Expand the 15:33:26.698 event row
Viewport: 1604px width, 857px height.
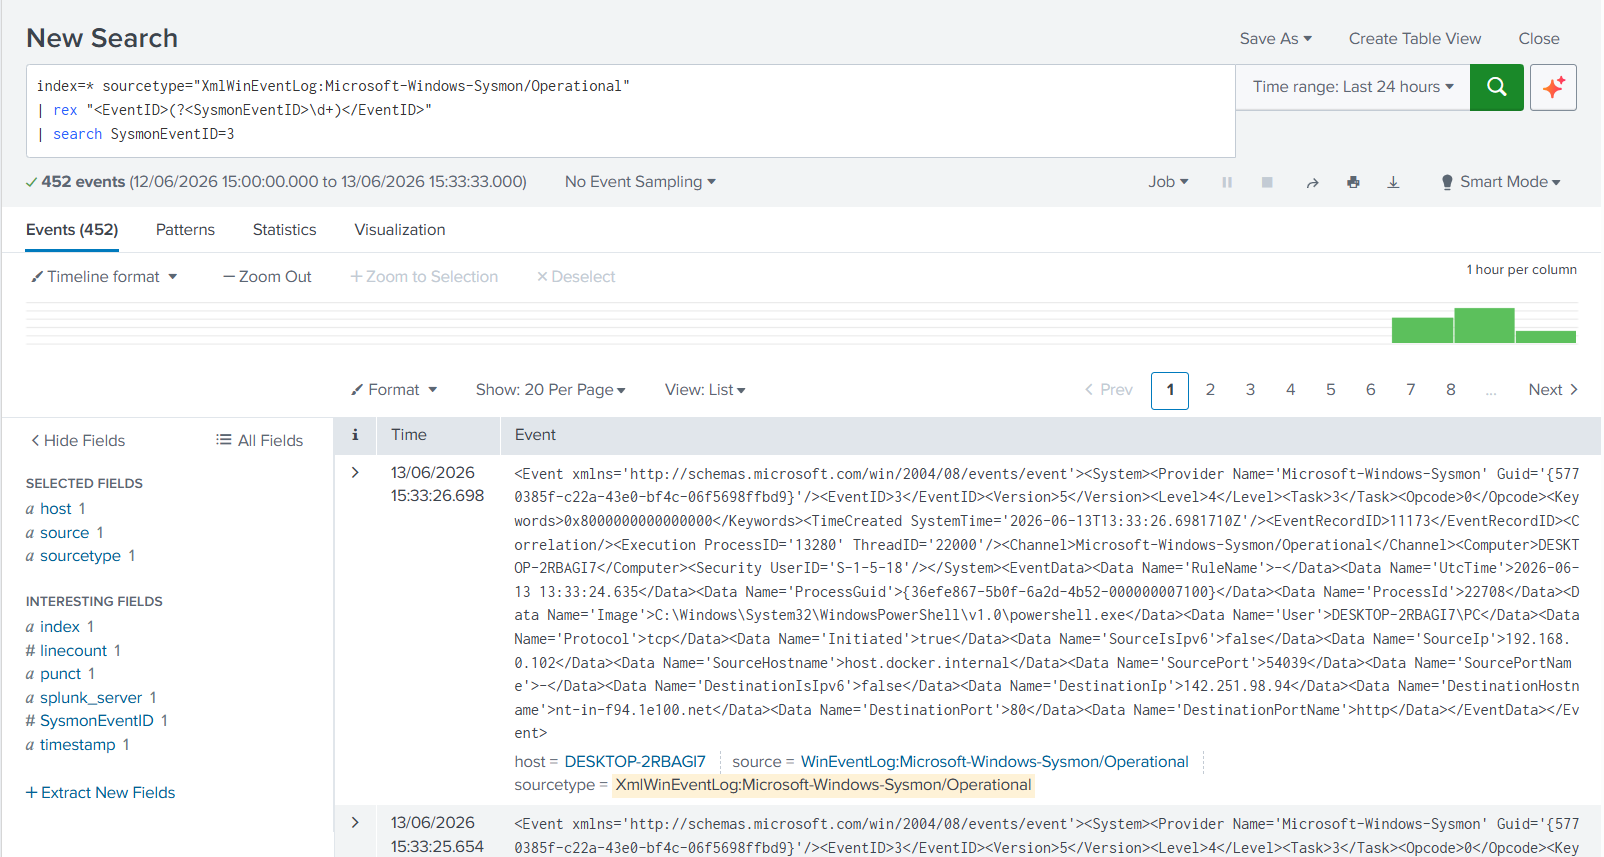(355, 472)
